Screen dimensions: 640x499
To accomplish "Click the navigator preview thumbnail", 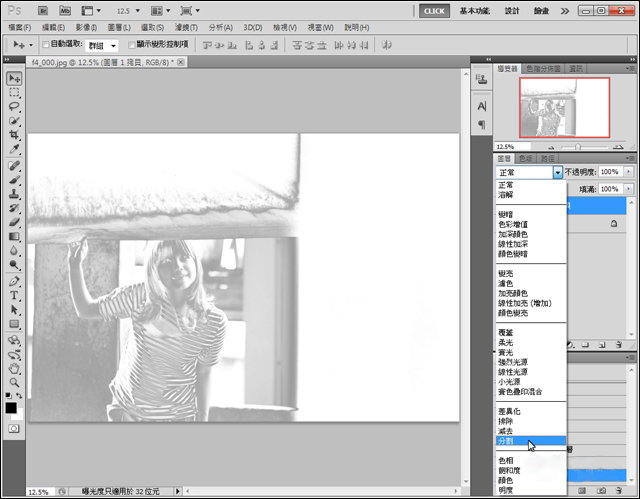I will point(564,108).
